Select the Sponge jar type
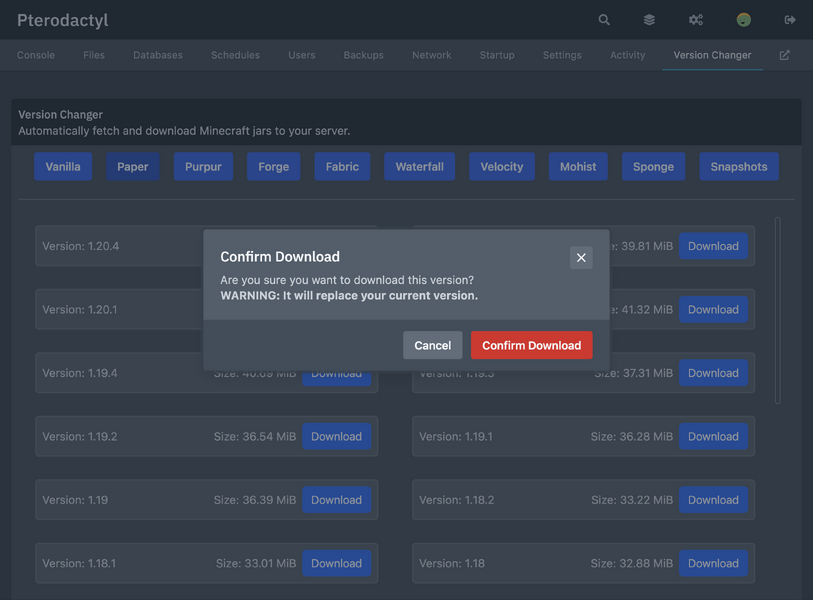Image resolution: width=813 pixels, height=600 pixels. 653,166
